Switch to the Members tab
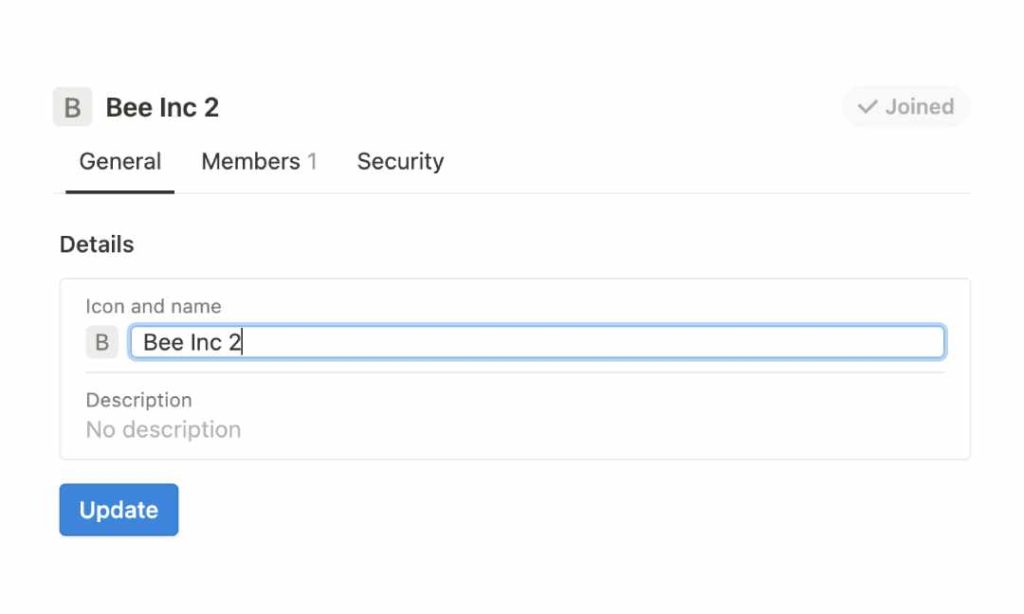1024x614 pixels. click(249, 161)
